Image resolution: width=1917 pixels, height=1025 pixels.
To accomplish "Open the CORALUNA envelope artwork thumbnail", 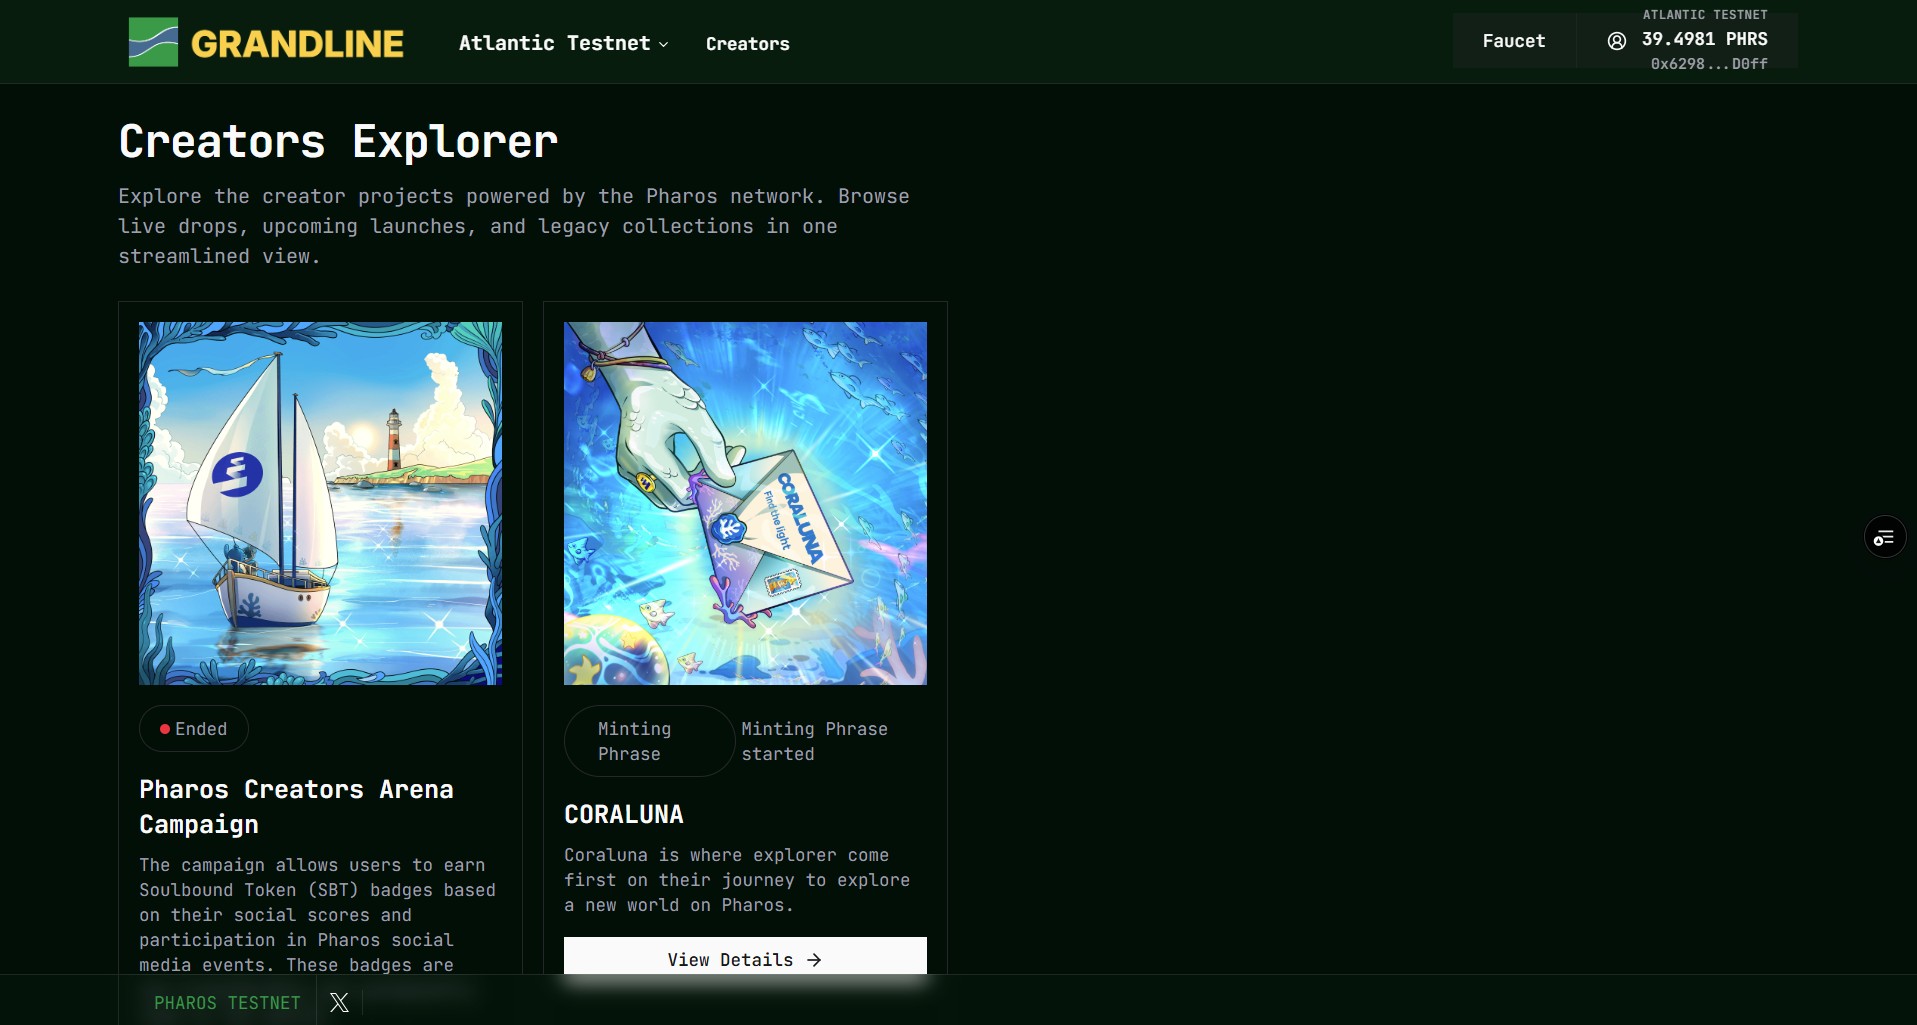I will pos(745,503).
